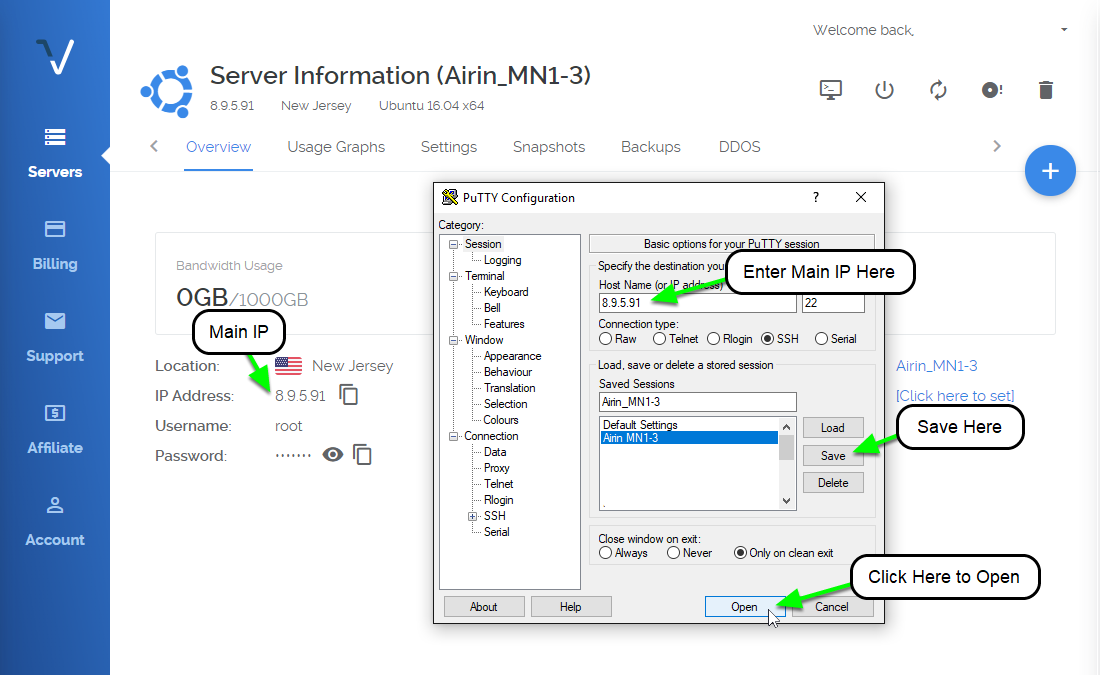Switch to the DDOS tab
The image size is (1100, 675).
point(739,147)
